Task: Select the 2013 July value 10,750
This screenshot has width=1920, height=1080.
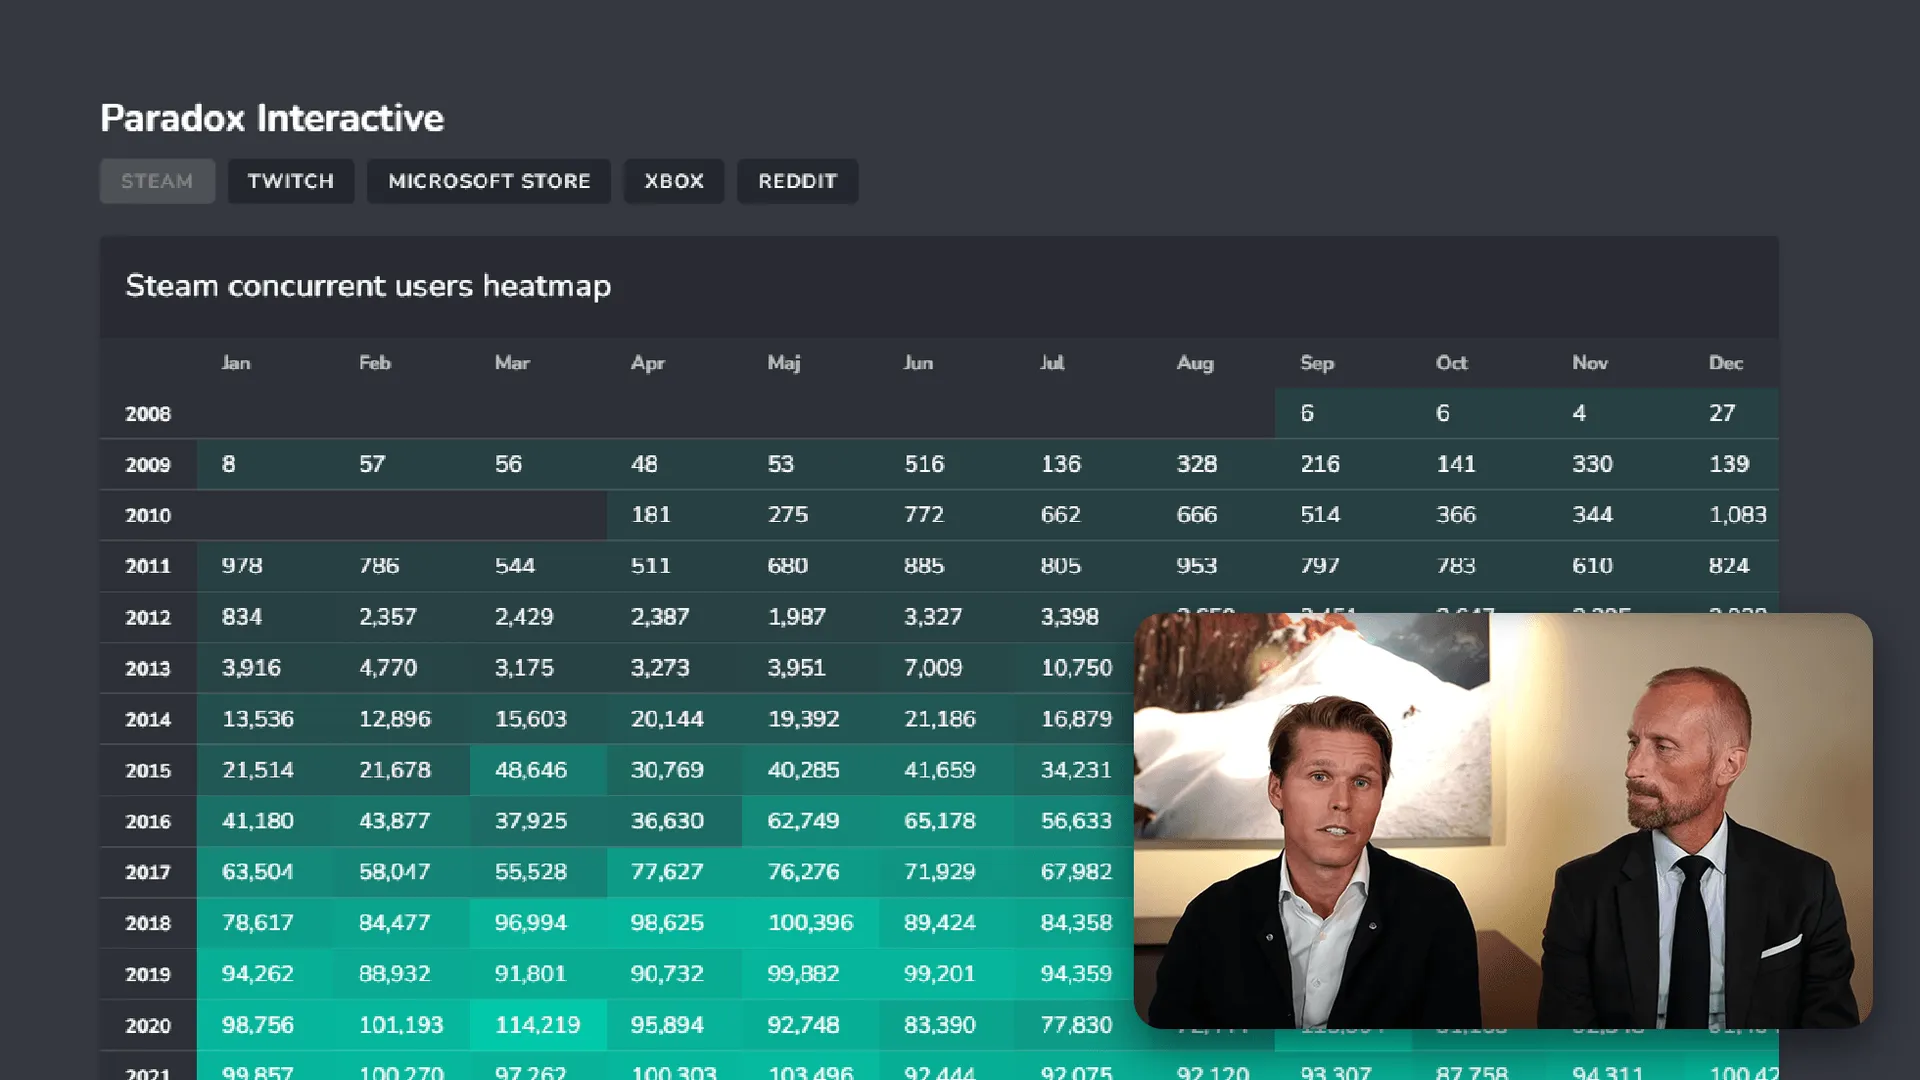Action: (x=1077, y=668)
